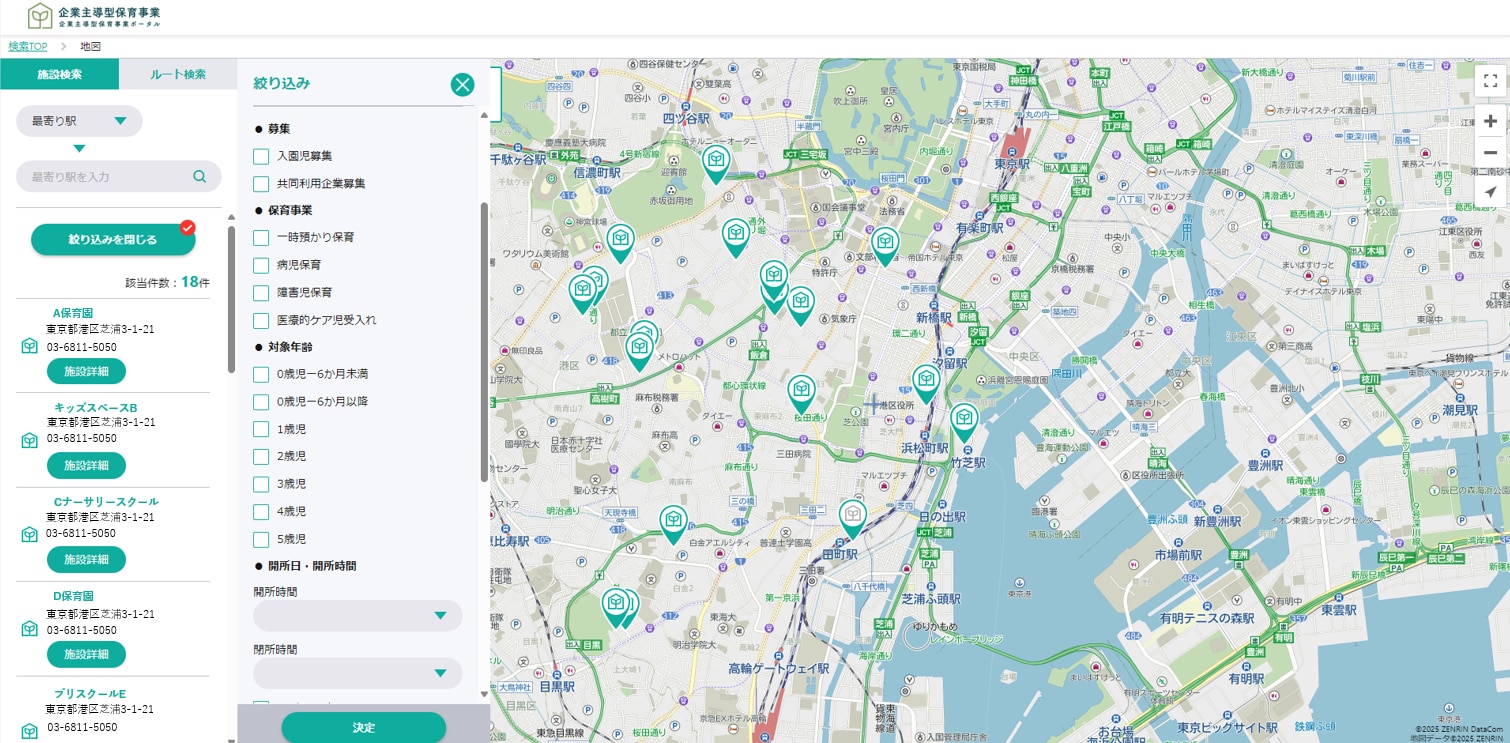Open the 閉所時間 dropdown
The image size is (1510, 743).
coord(358,673)
